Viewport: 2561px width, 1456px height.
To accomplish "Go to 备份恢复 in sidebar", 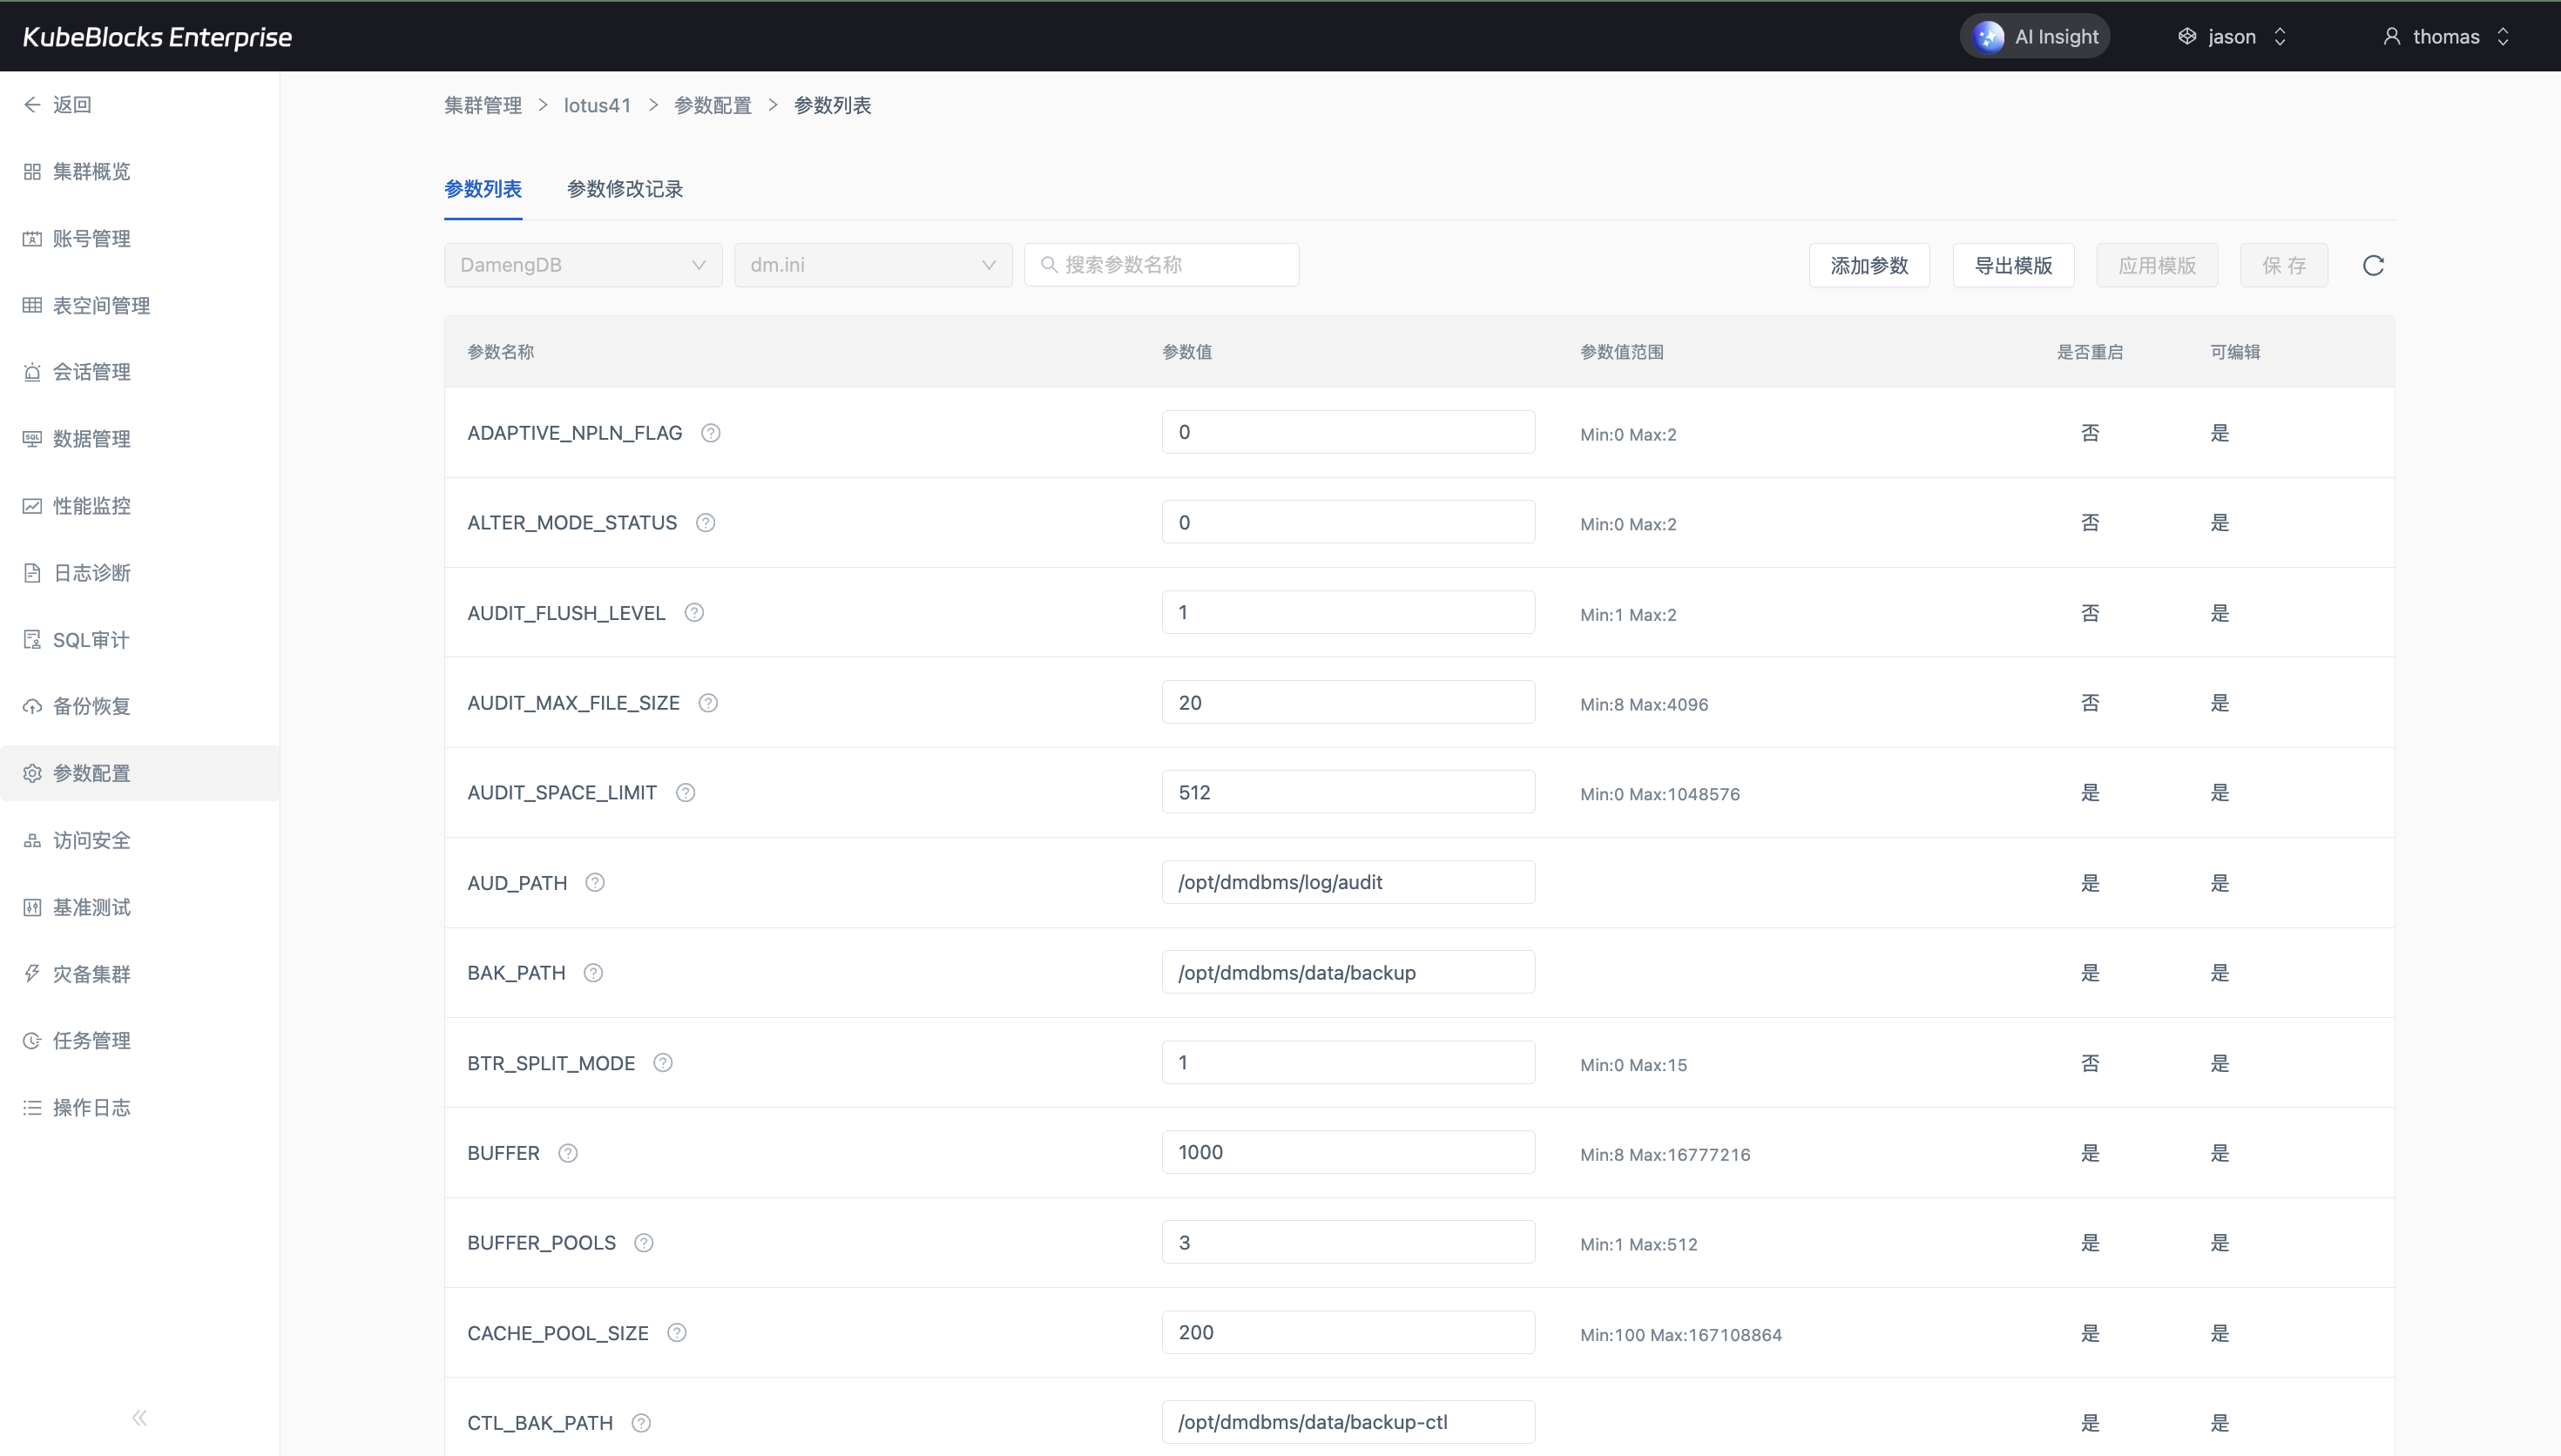I will click(x=91, y=706).
